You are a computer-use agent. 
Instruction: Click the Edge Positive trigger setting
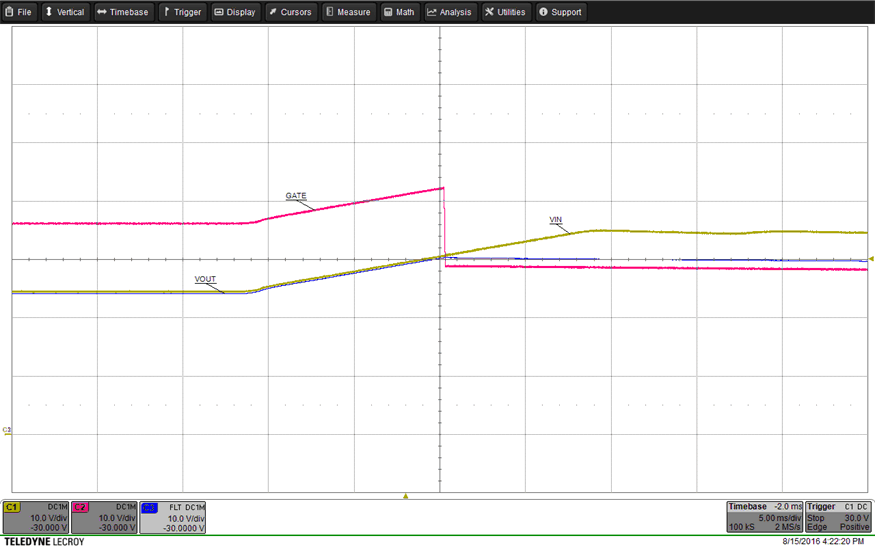pyautogui.click(x=838, y=527)
